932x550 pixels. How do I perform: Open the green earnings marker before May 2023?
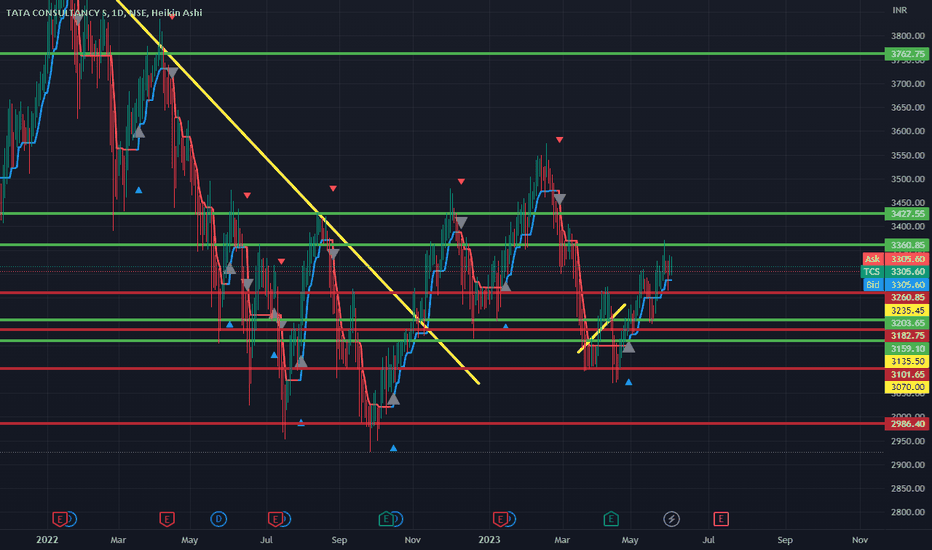point(610,519)
